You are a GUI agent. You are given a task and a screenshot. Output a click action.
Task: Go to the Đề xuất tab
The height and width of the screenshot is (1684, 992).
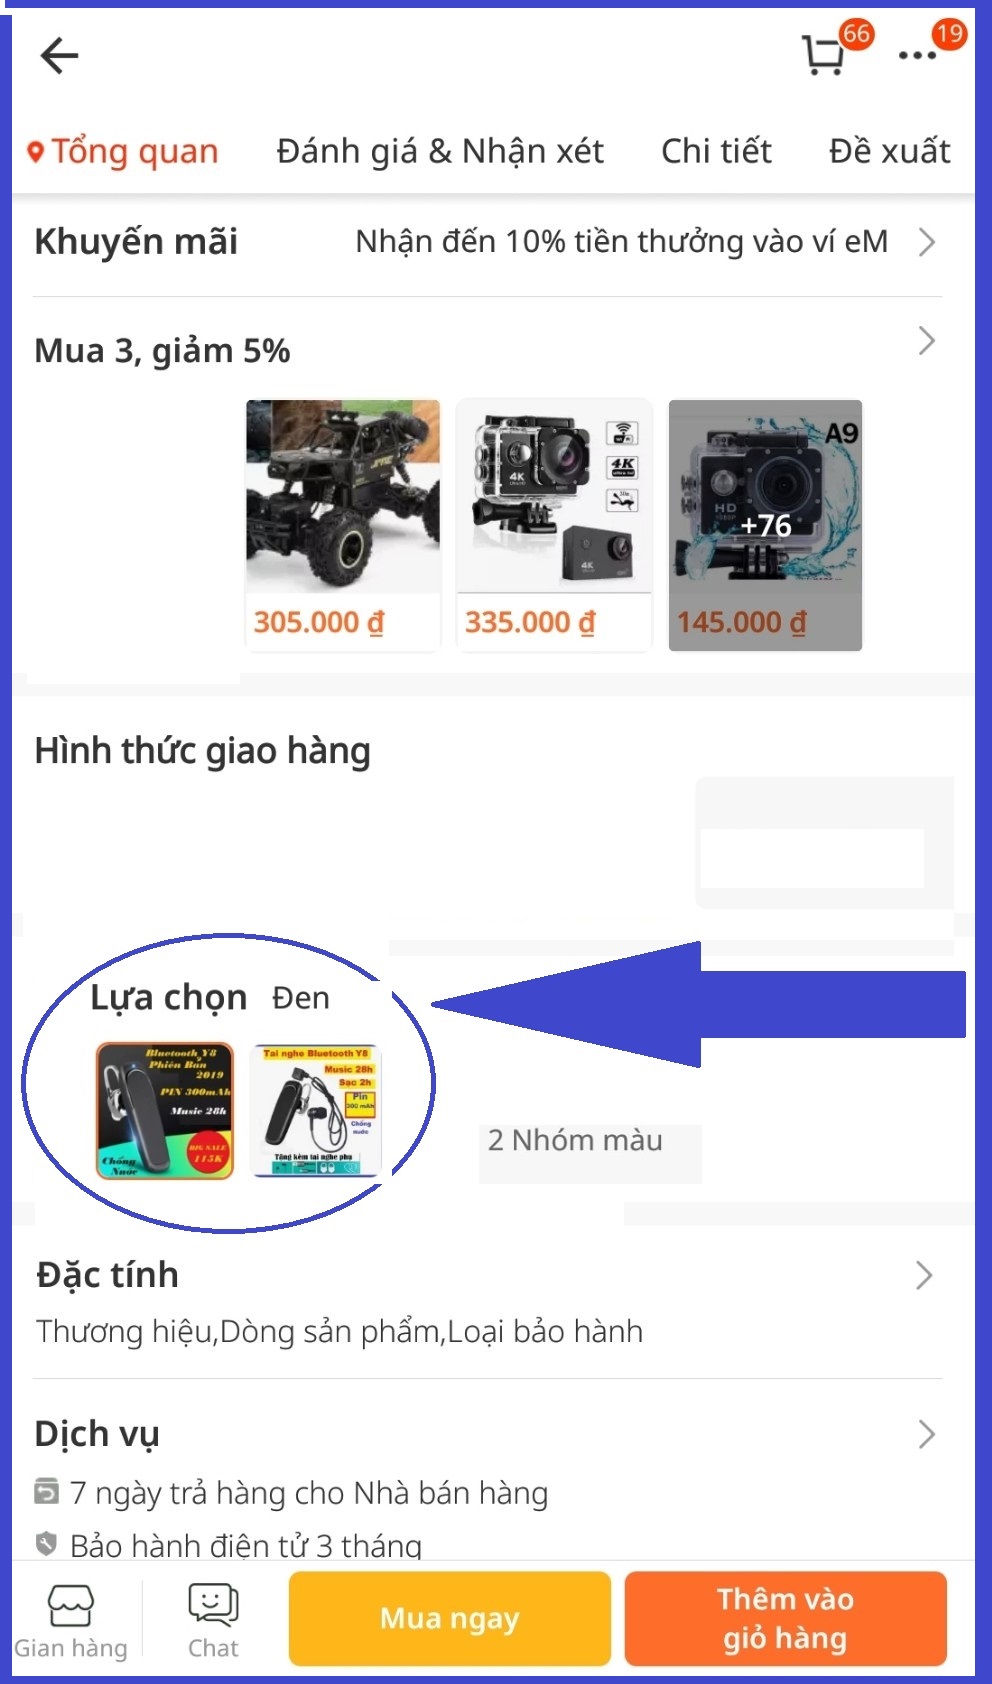(x=889, y=151)
